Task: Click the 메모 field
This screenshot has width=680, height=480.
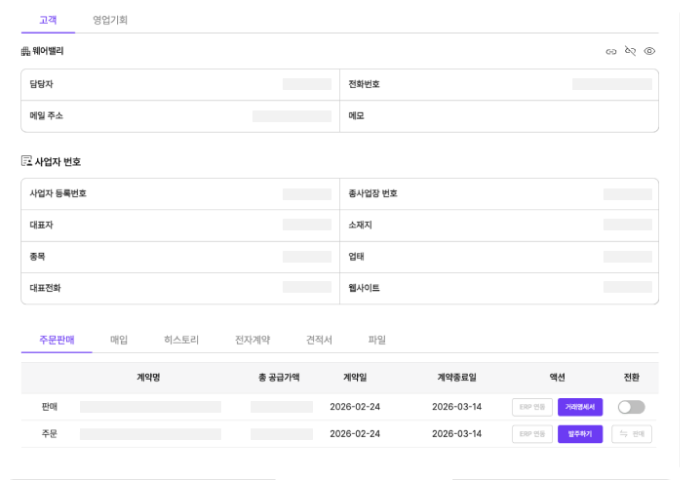Action: click(500, 116)
